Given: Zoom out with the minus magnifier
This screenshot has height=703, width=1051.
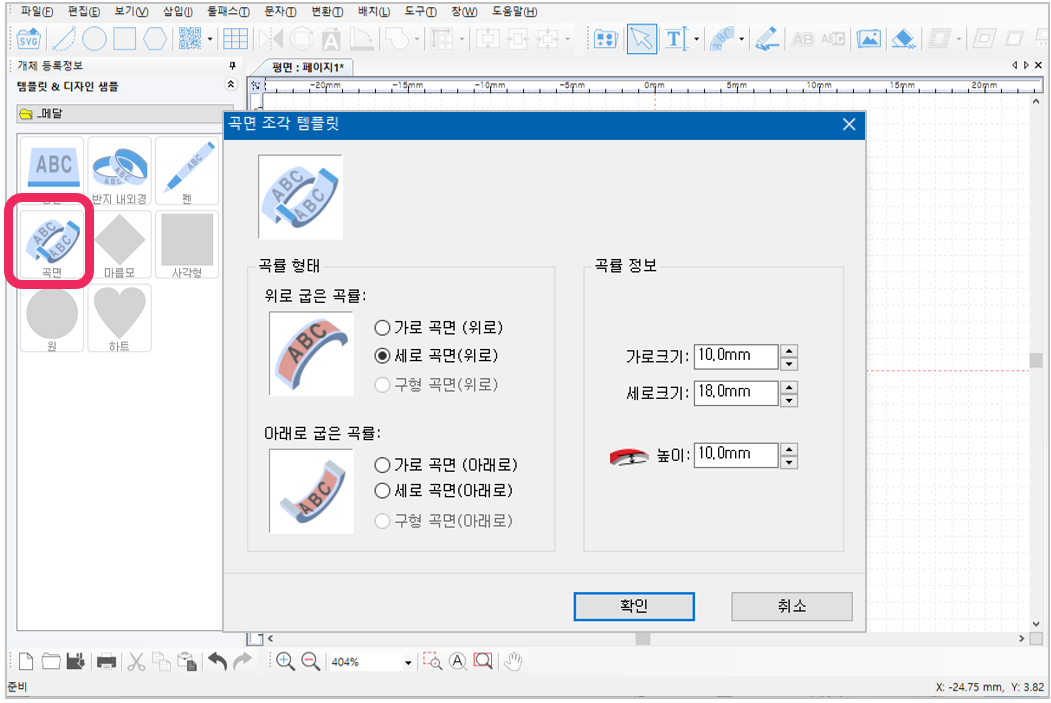Looking at the screenshot, I should click(x=310, y=661).
